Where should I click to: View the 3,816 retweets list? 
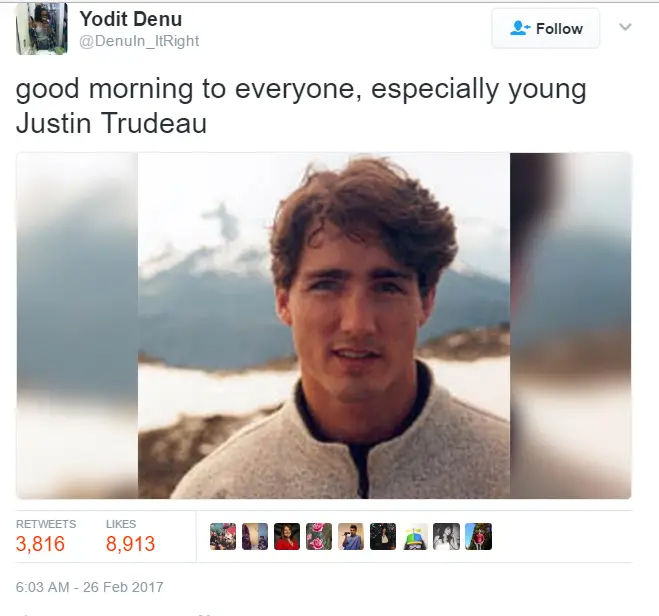pyautogui.click(x=46, y=536)
